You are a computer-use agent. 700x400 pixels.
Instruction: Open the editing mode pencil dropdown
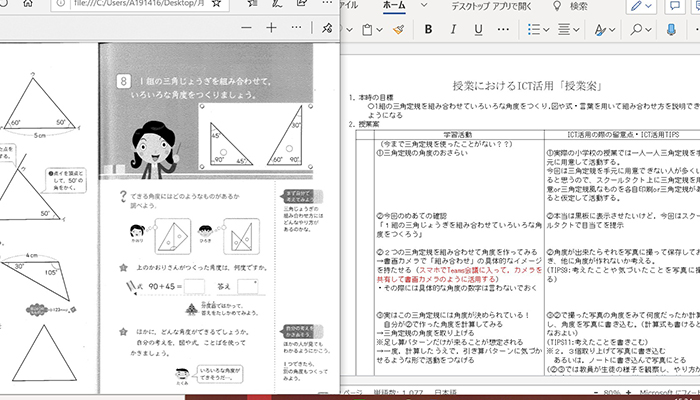pyautogui.click(x=641, y=6)
